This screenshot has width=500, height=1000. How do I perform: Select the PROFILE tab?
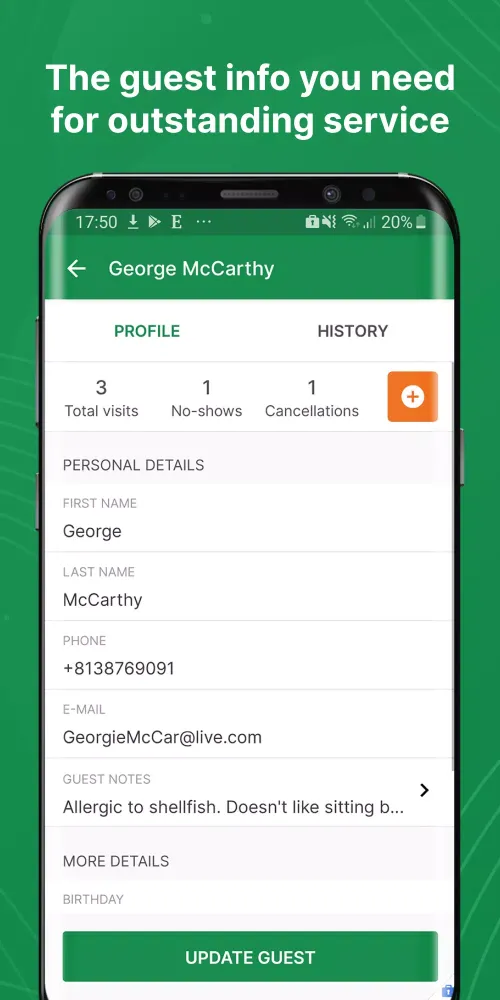pos(147,331)
